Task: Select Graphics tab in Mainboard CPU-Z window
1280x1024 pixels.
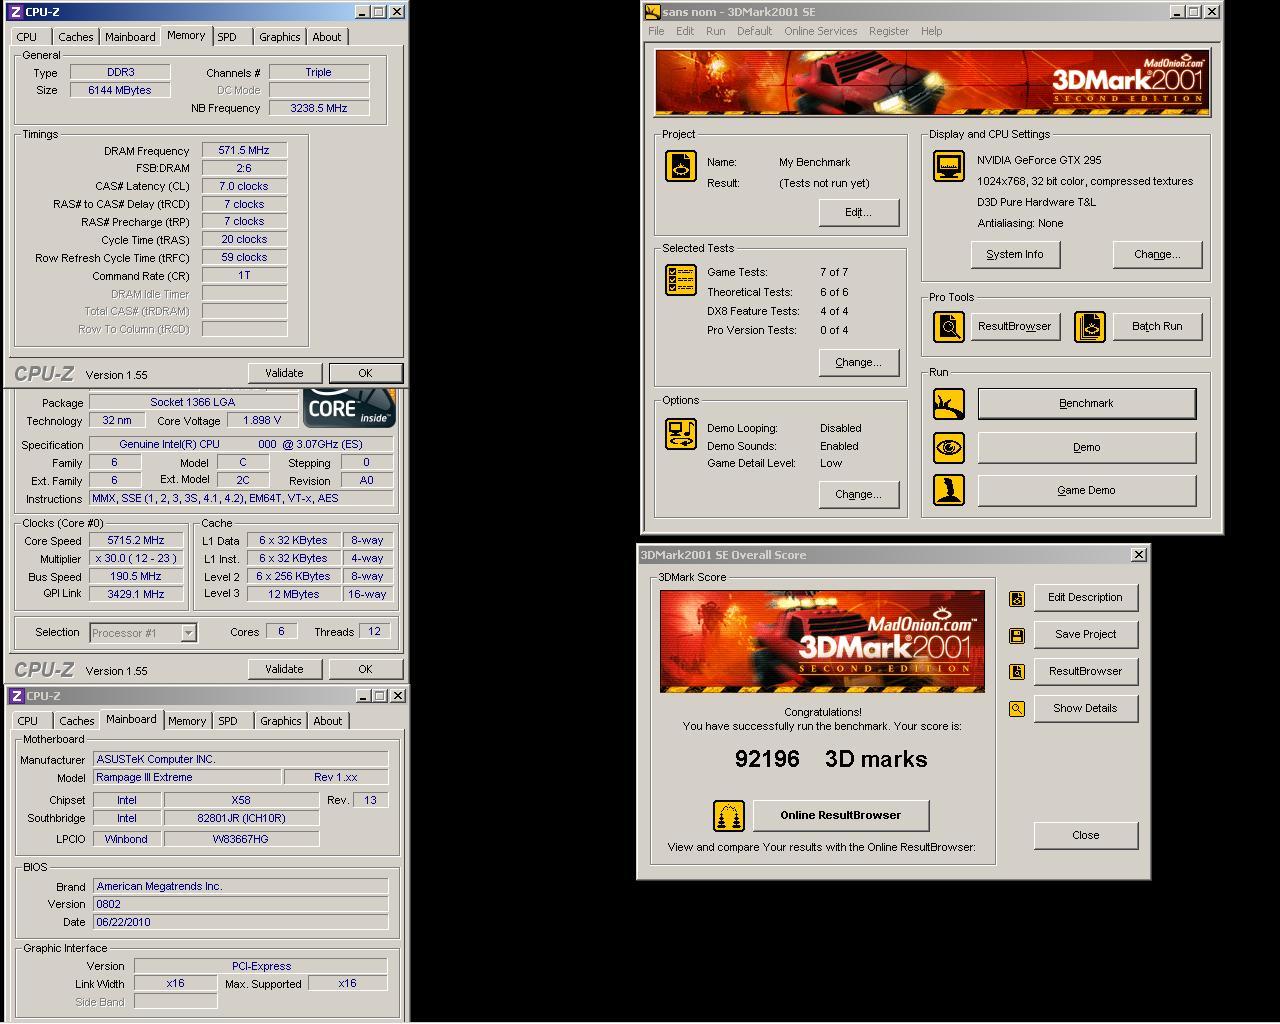Action: point(280,721)
